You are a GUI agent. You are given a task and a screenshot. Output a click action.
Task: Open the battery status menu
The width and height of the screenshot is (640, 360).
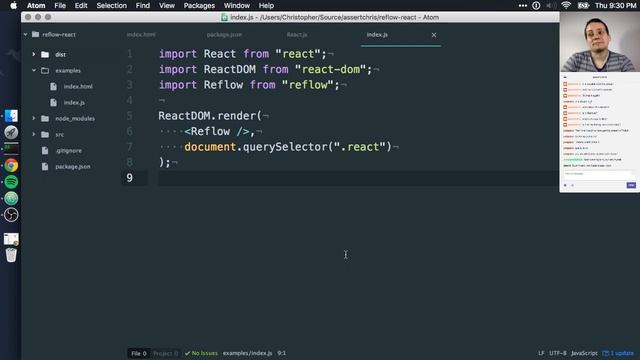583,5
